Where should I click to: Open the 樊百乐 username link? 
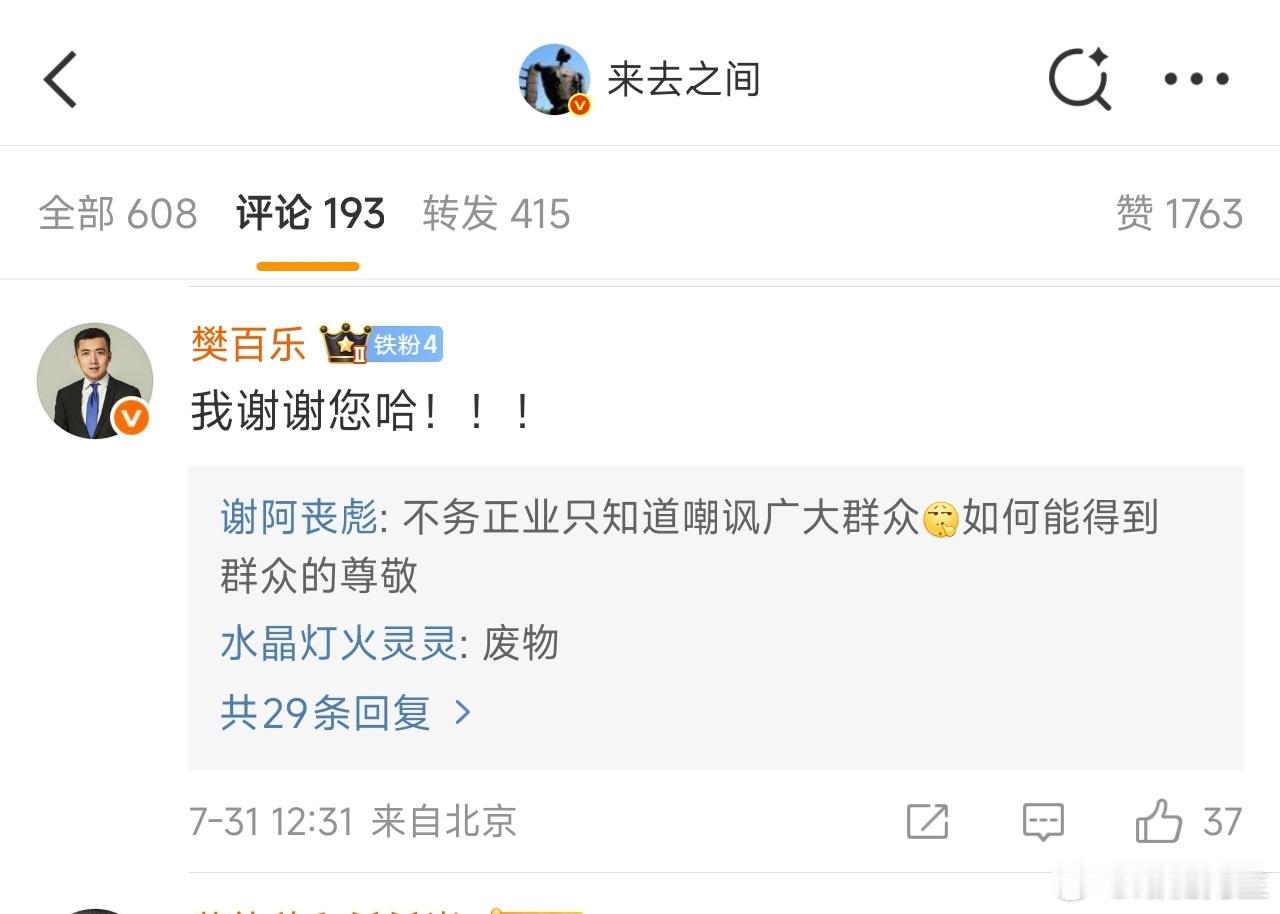(x=248, y=345)
